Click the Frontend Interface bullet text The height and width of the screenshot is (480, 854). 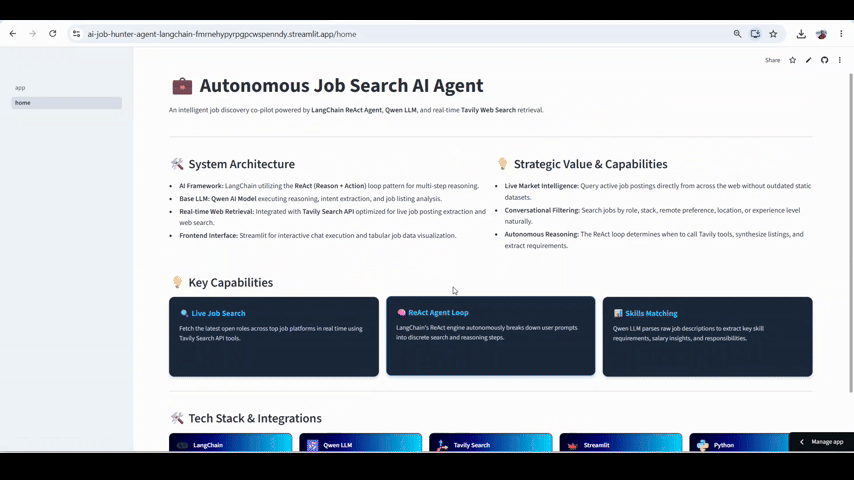click(x=318, y=235)
